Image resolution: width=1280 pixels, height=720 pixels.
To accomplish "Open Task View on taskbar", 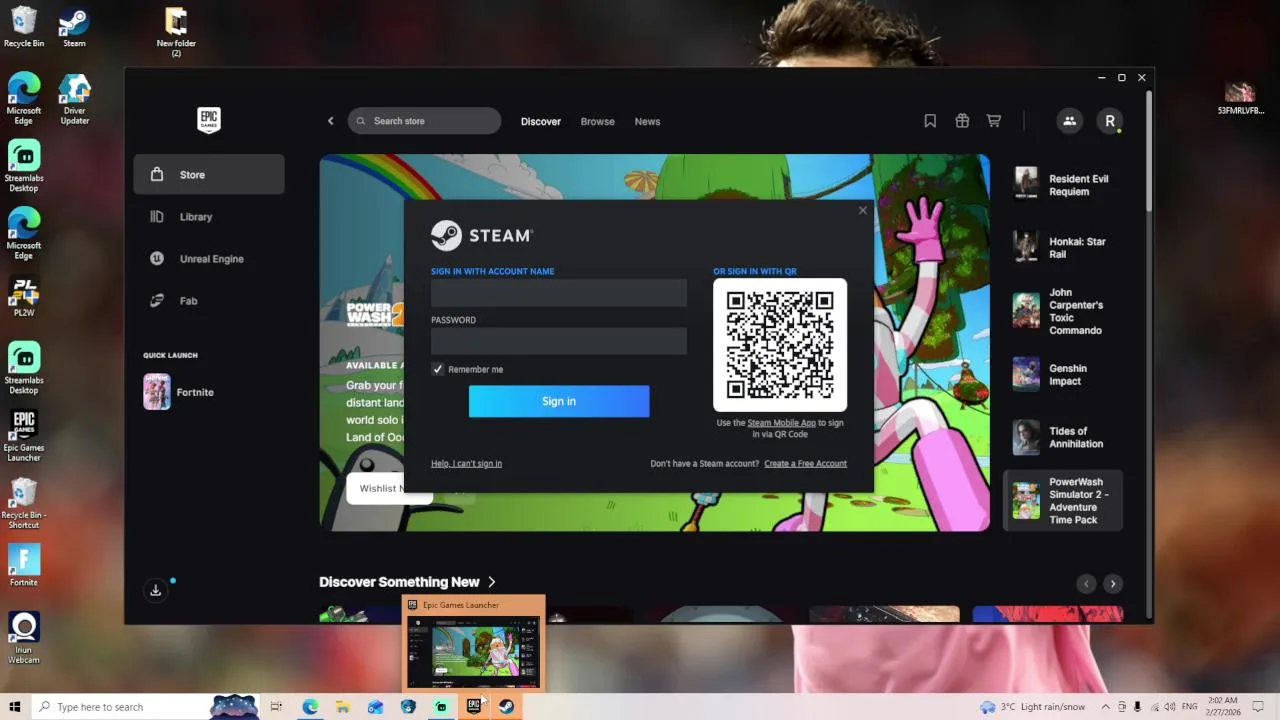I will (276, 707).
